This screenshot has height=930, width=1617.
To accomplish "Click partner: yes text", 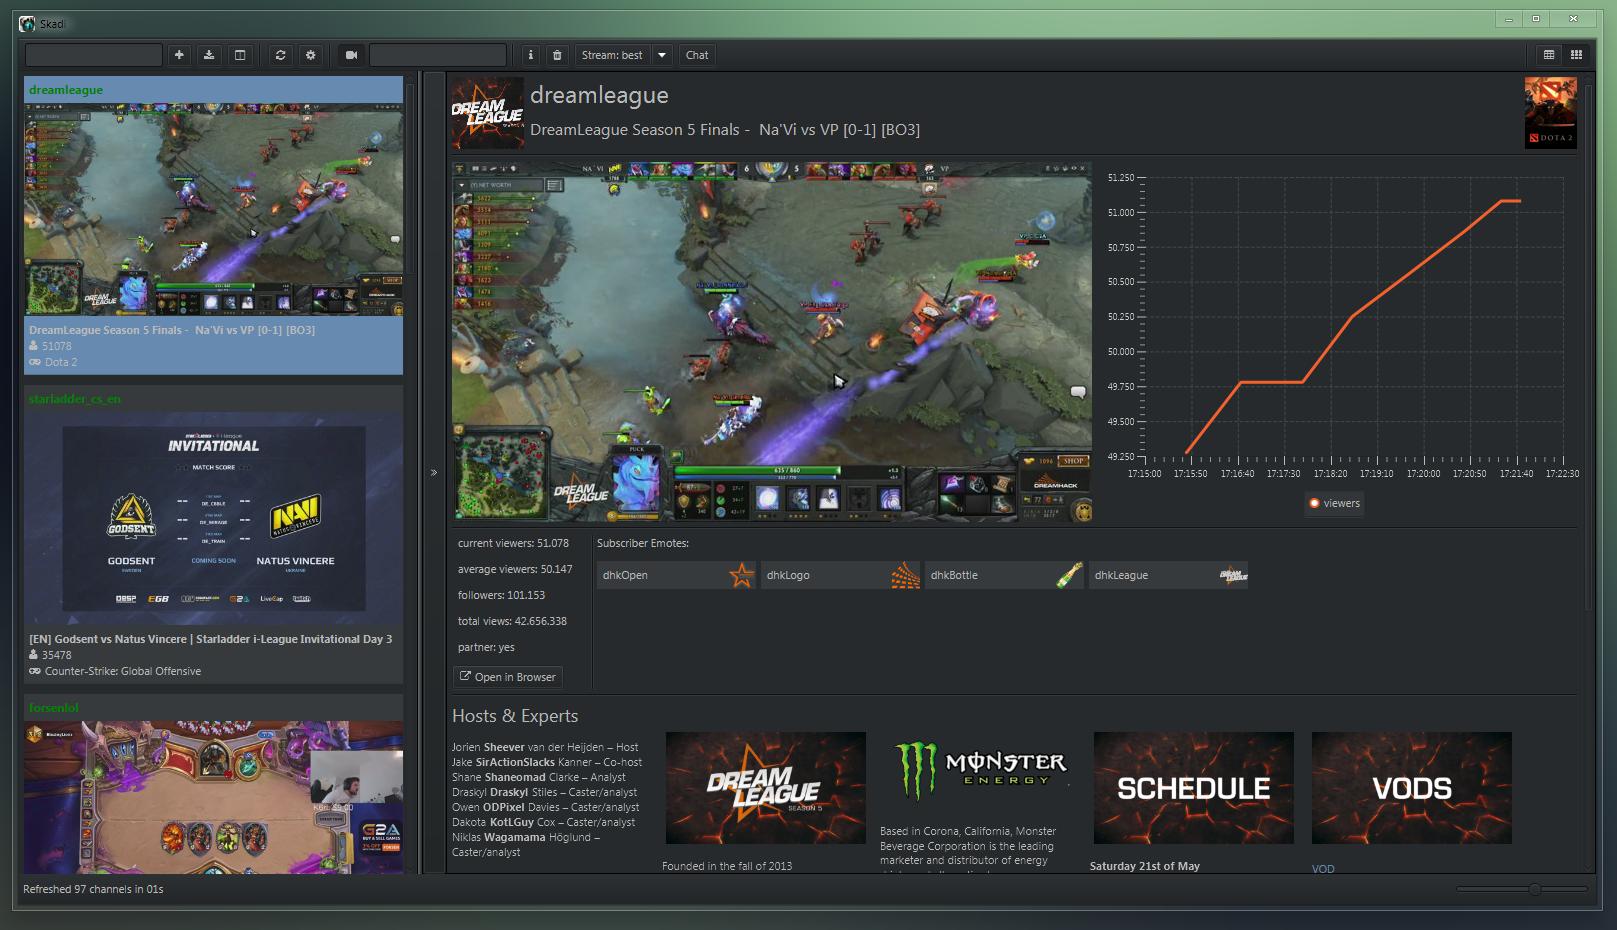I will click(x=486, y=647).
